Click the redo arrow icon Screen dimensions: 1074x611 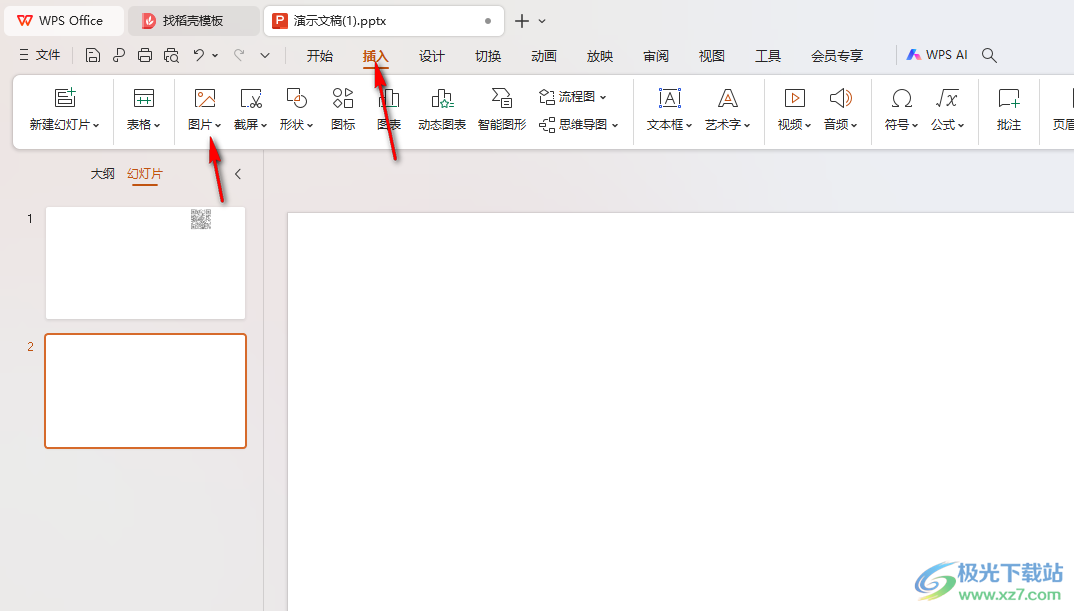pos(239,55)
